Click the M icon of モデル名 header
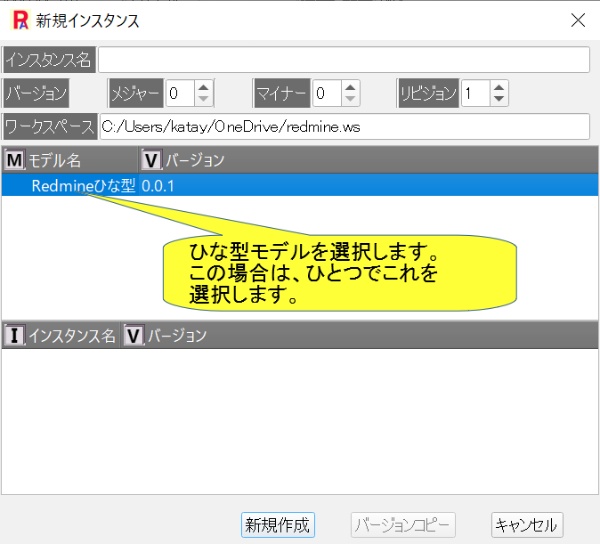This screenshot has width=600, height=544. pyautogui.click(x=15, y=160)
